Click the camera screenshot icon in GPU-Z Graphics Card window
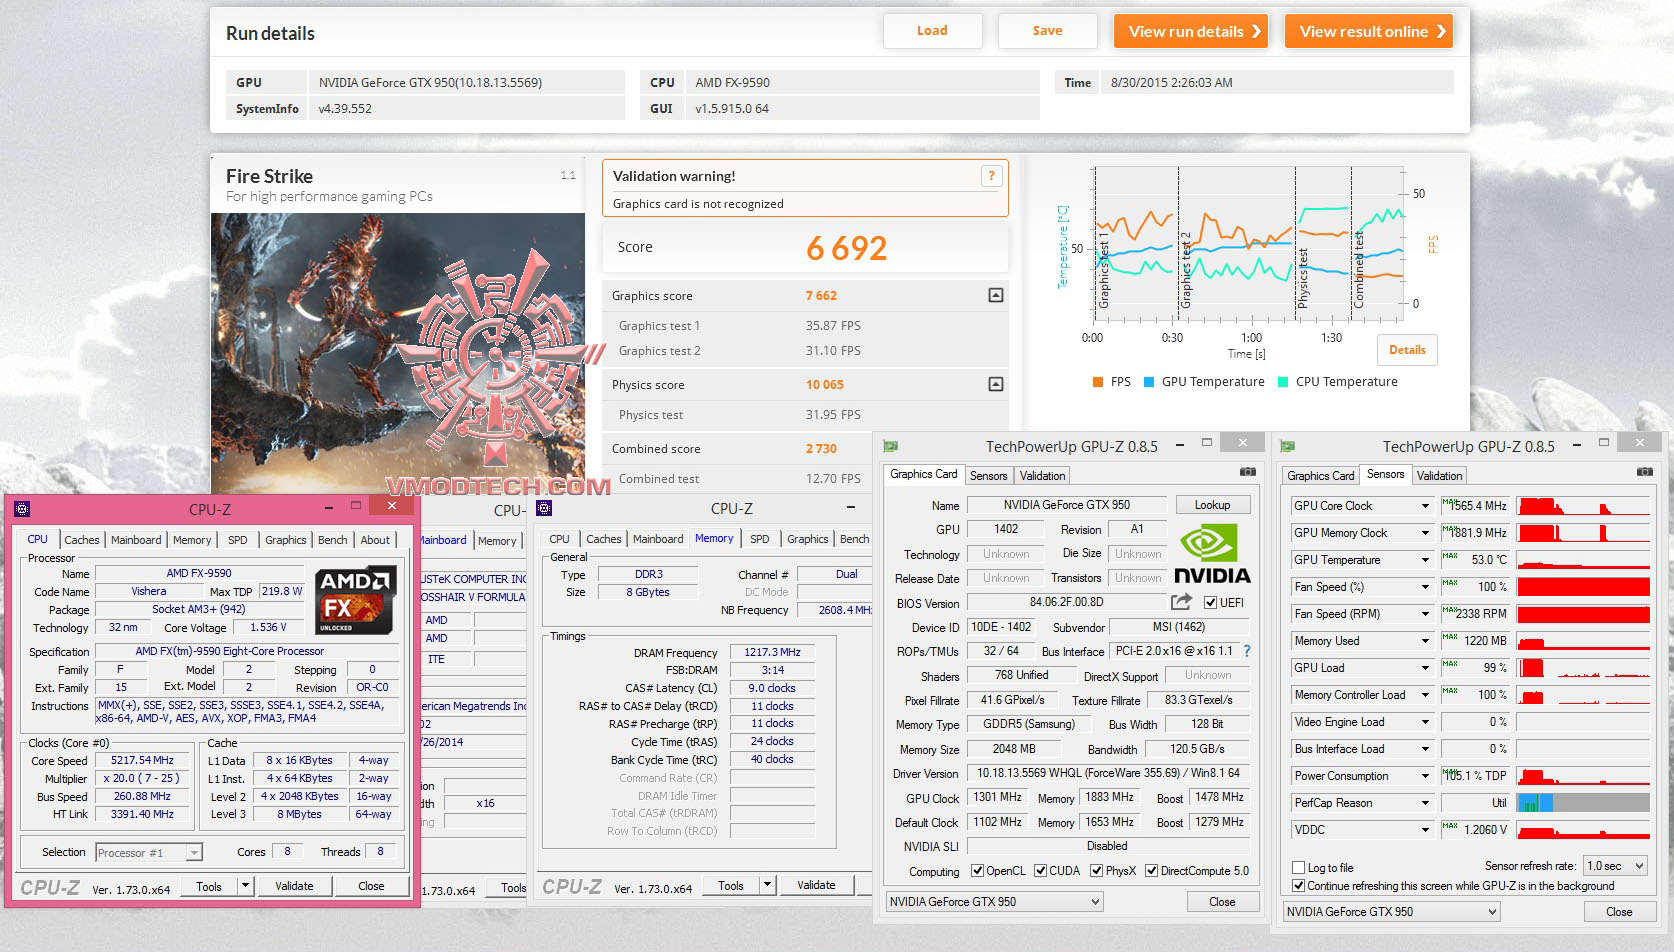Image resolution: width=1674 pixels, height=952 pixels. [1247, 471]
